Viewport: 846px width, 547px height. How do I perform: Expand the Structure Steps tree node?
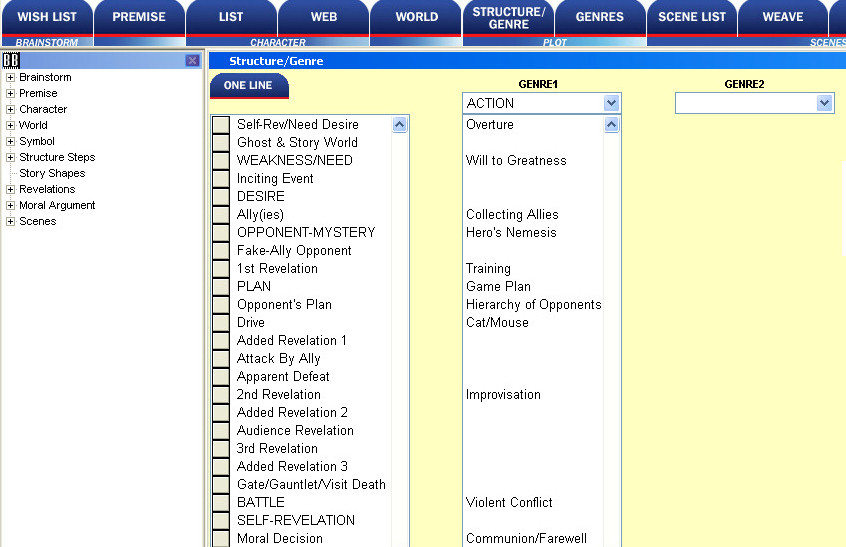pos(10,158)
